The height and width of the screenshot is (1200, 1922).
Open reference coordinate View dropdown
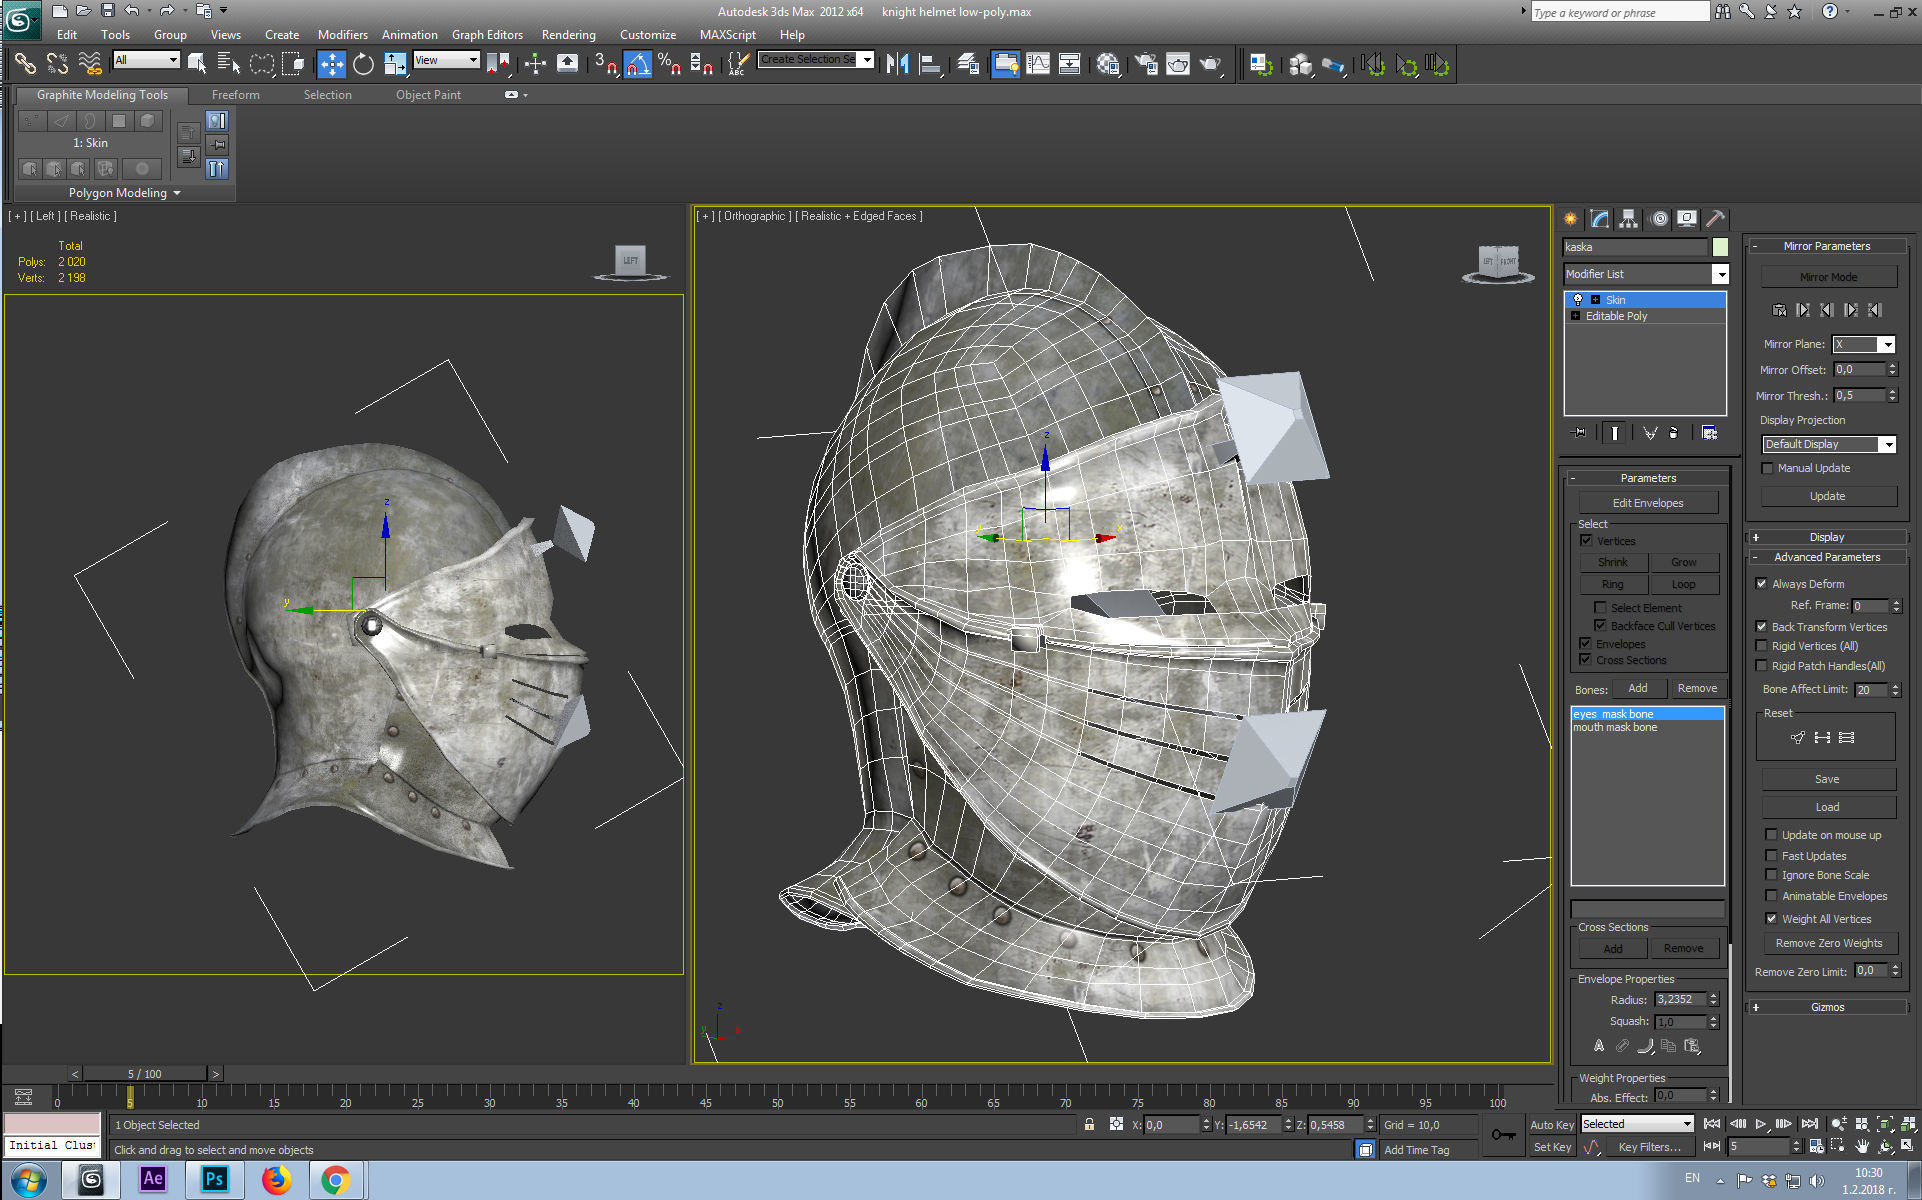(447, 60)
